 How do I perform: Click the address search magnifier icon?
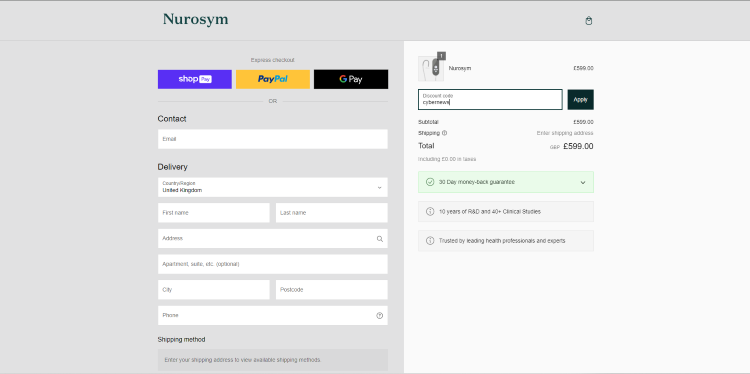[x=380, y=239]
